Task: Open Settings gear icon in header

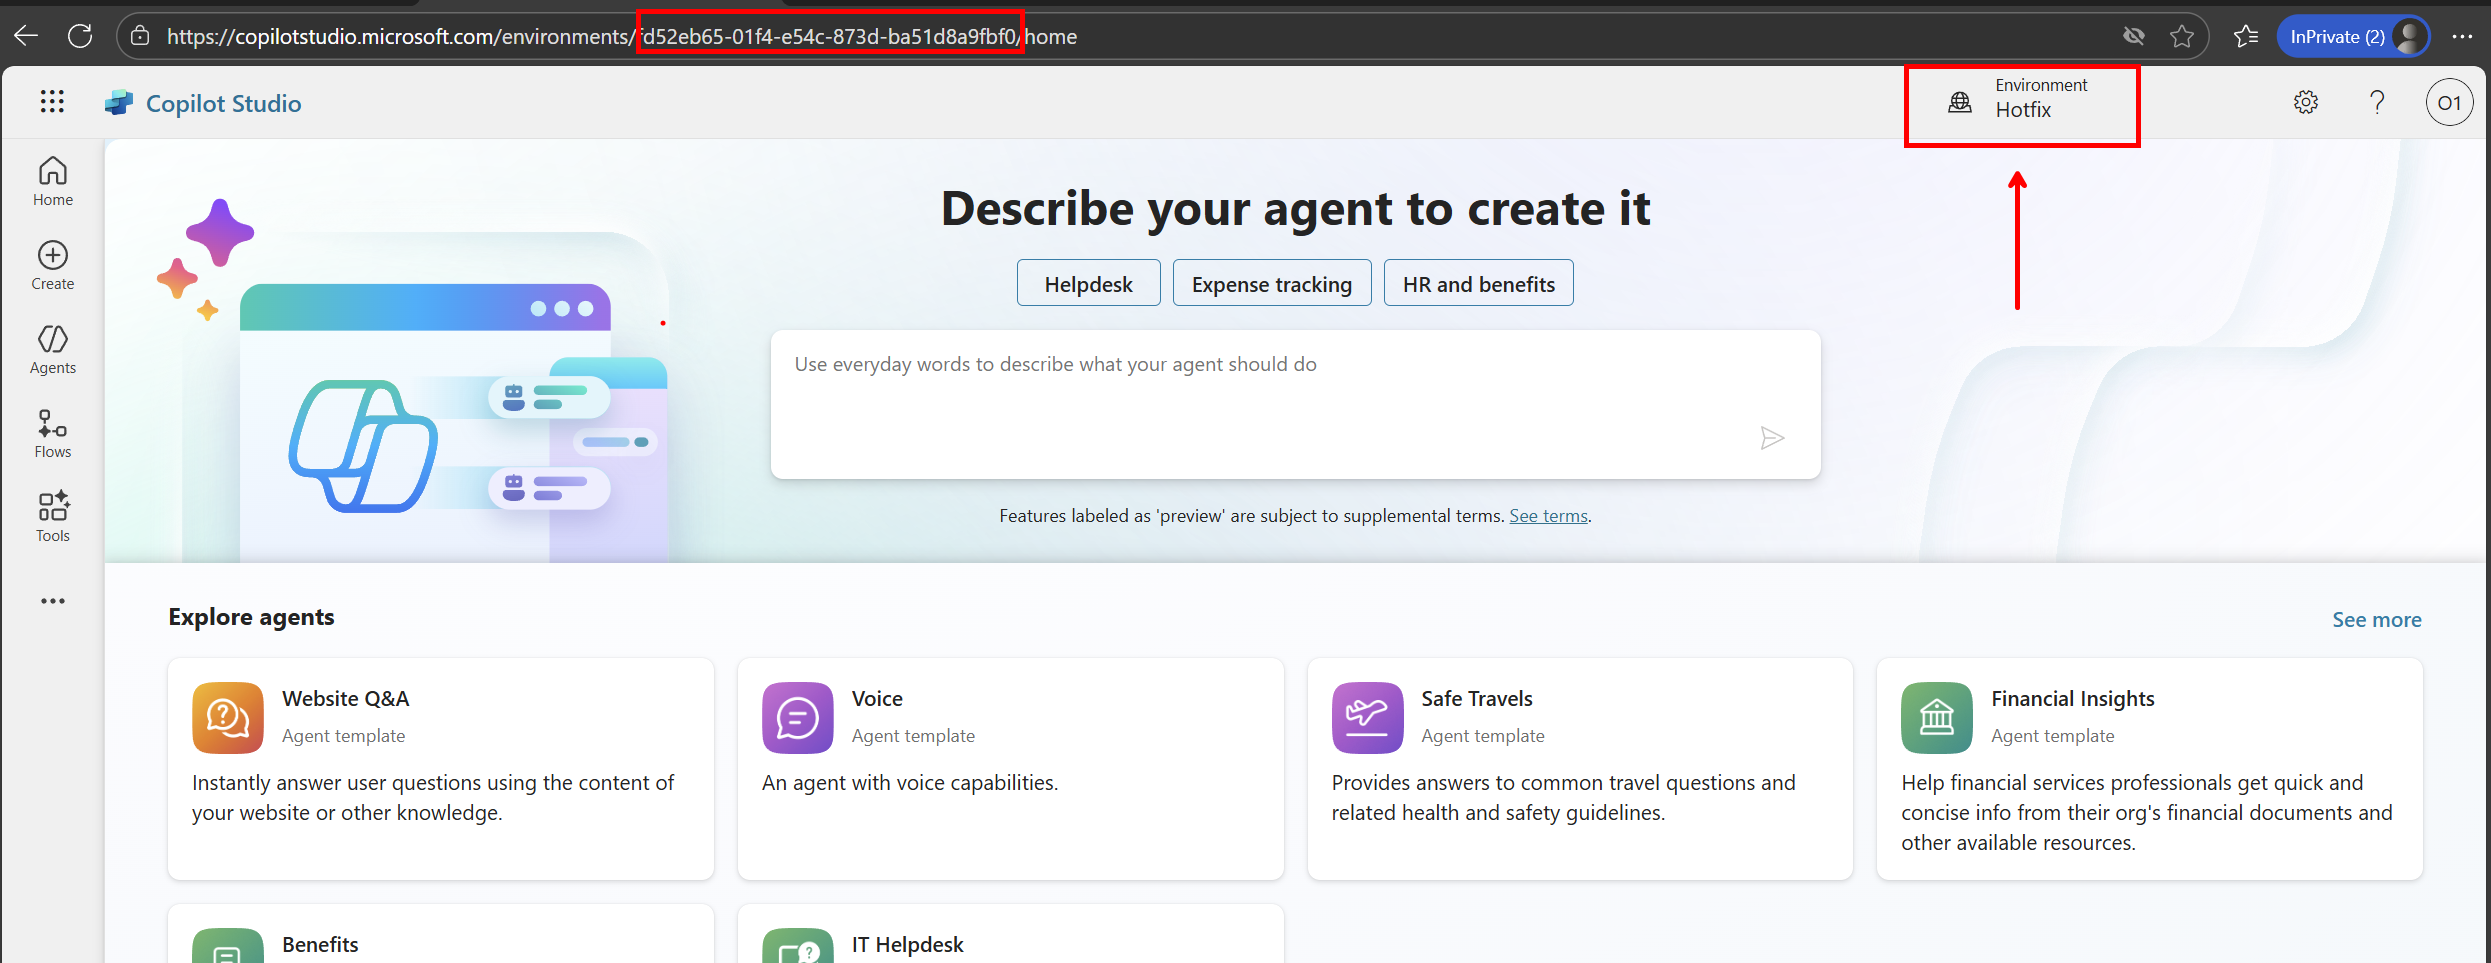Action: point(2306,102)
